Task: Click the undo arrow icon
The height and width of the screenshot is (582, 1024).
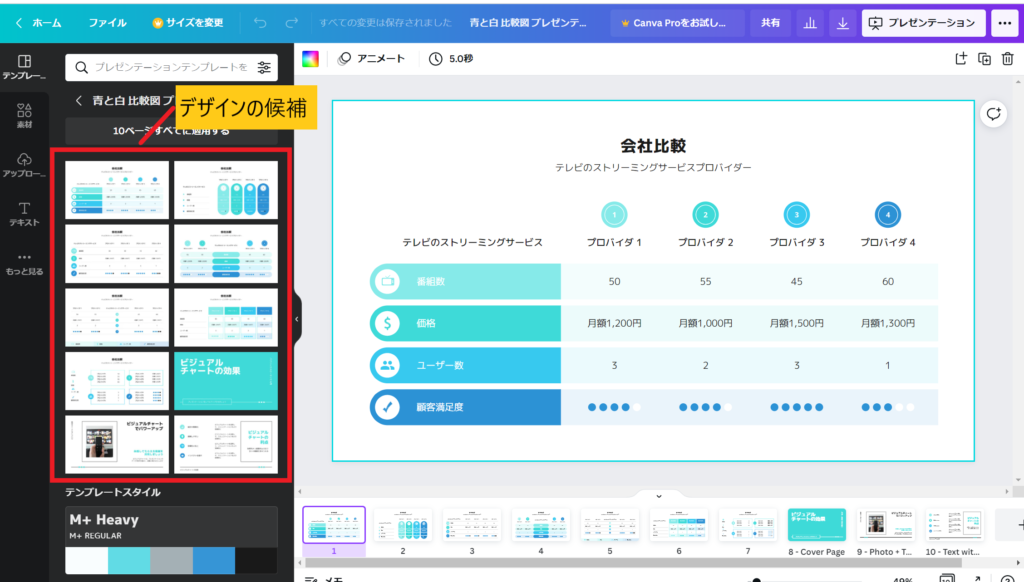Action: tap(260, 22)
